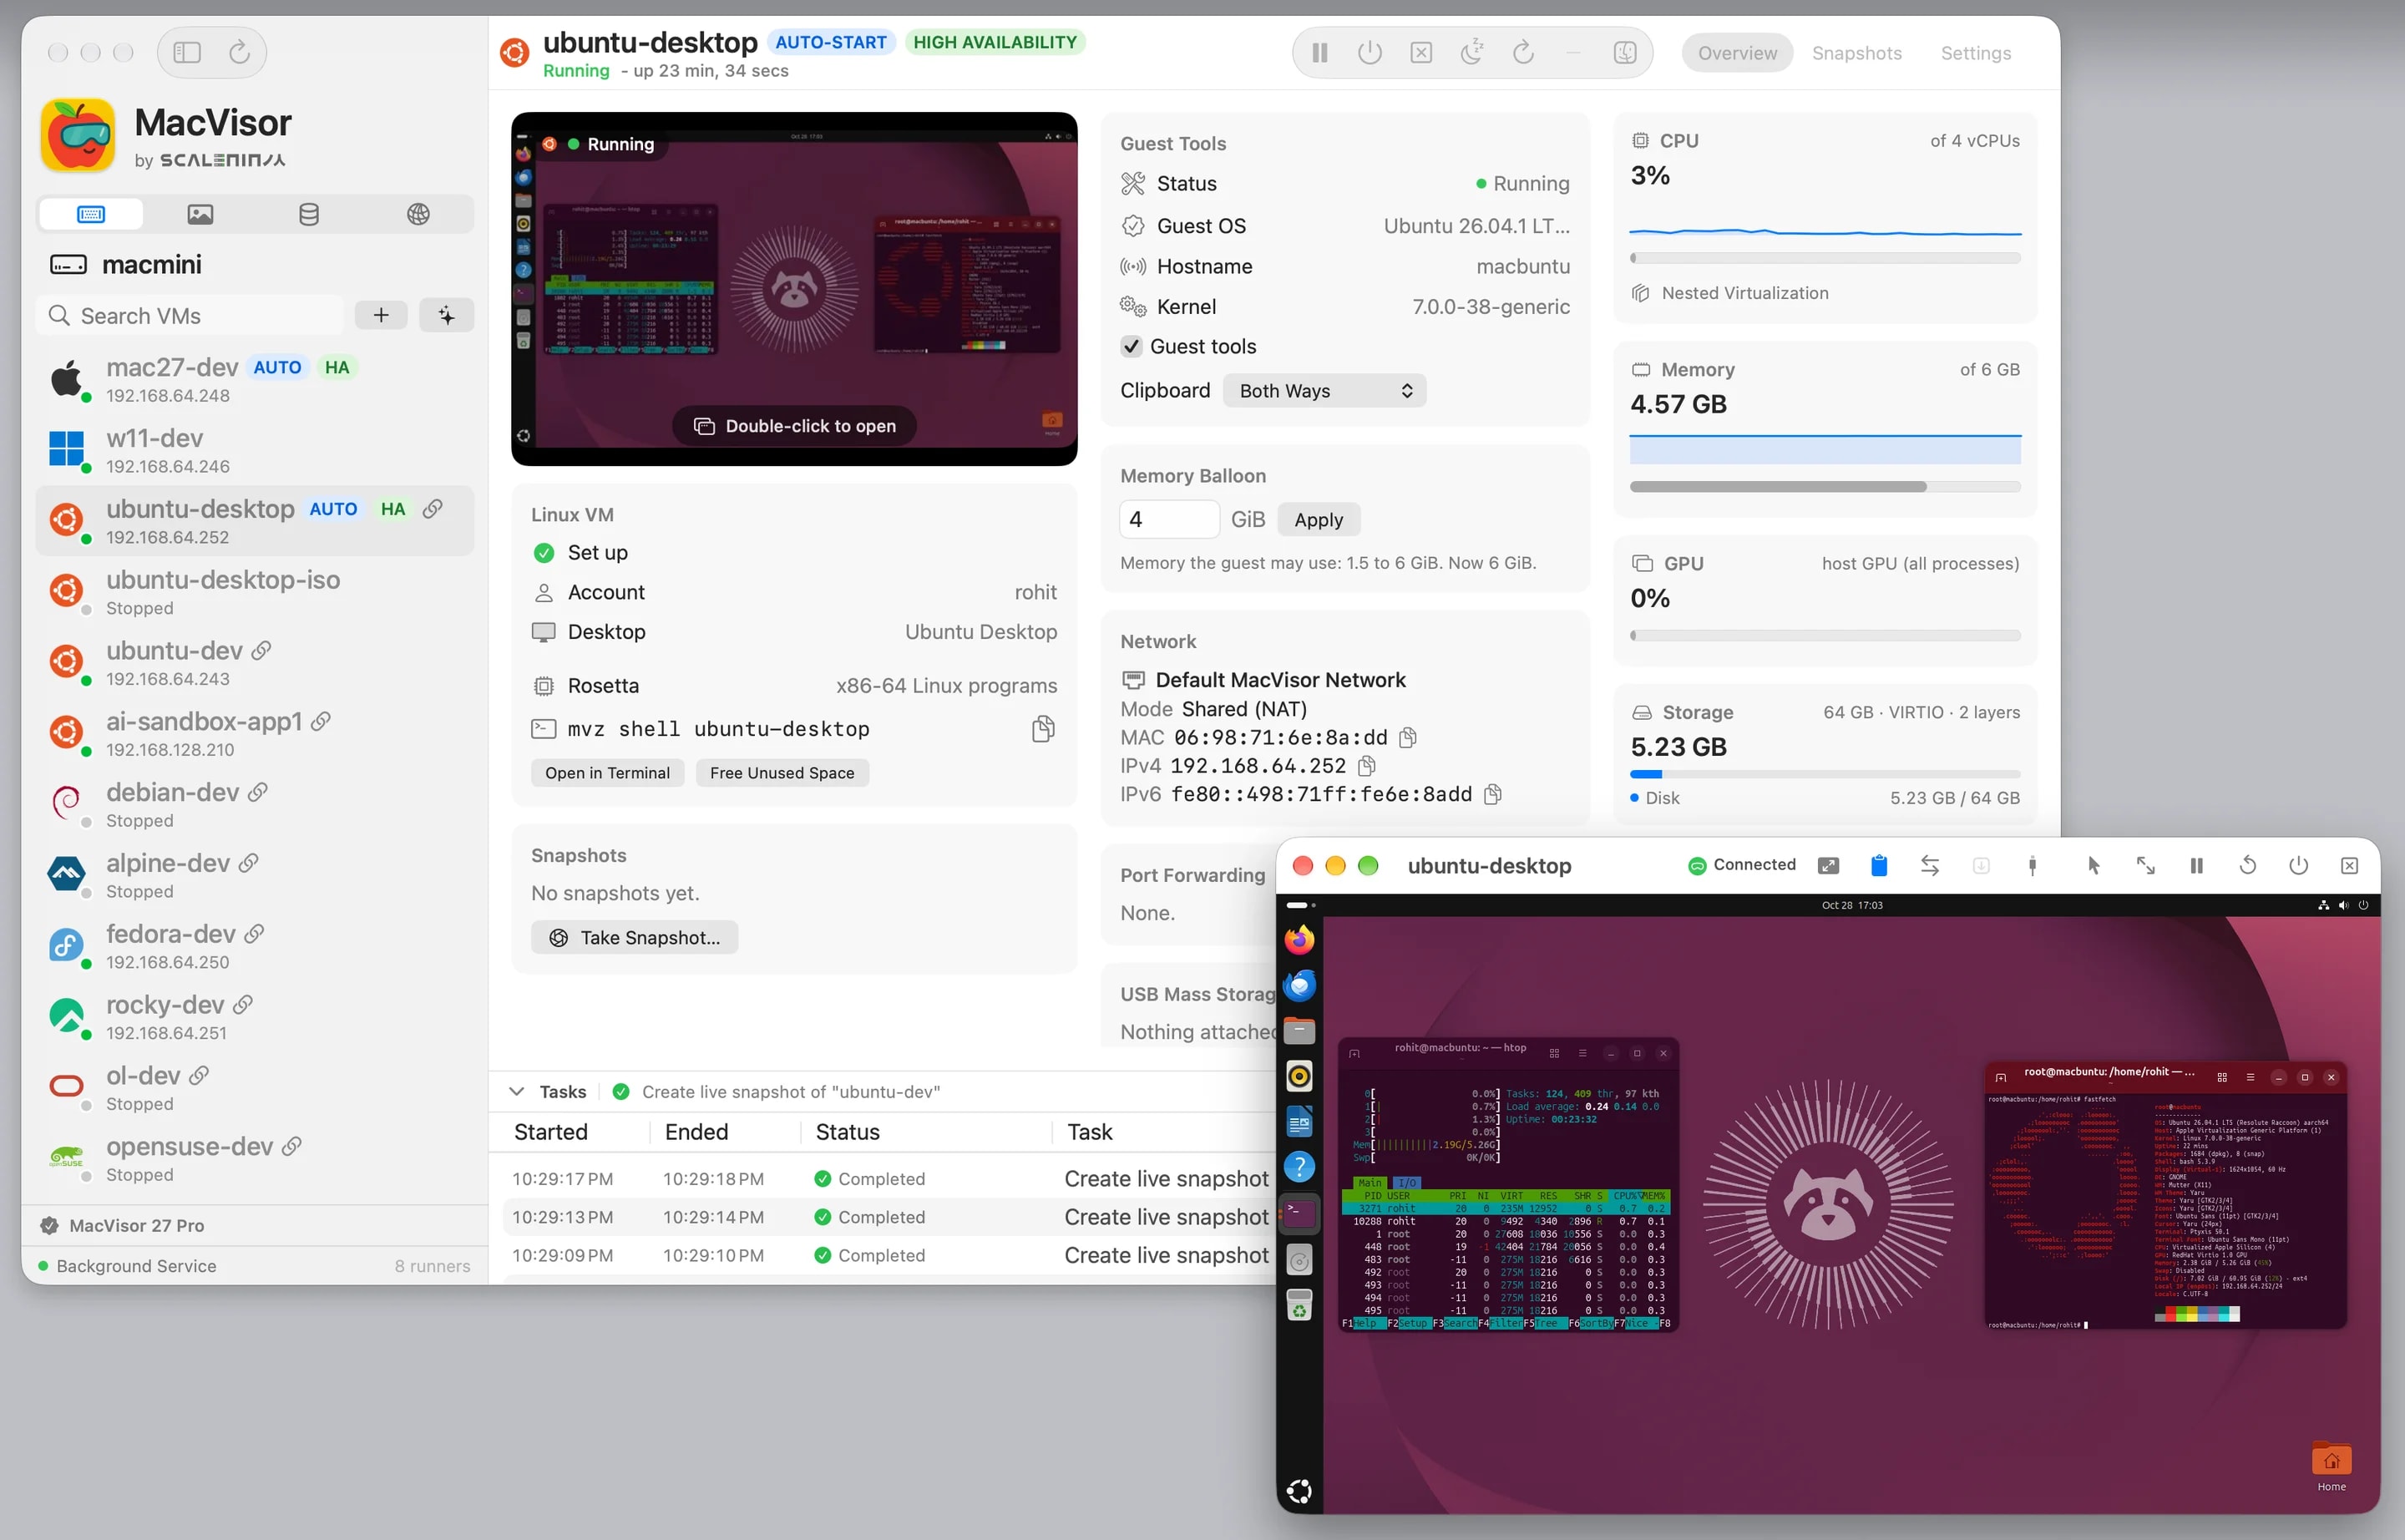
Task: Select the Overview tab
Action: click(x=1737, y=53)
